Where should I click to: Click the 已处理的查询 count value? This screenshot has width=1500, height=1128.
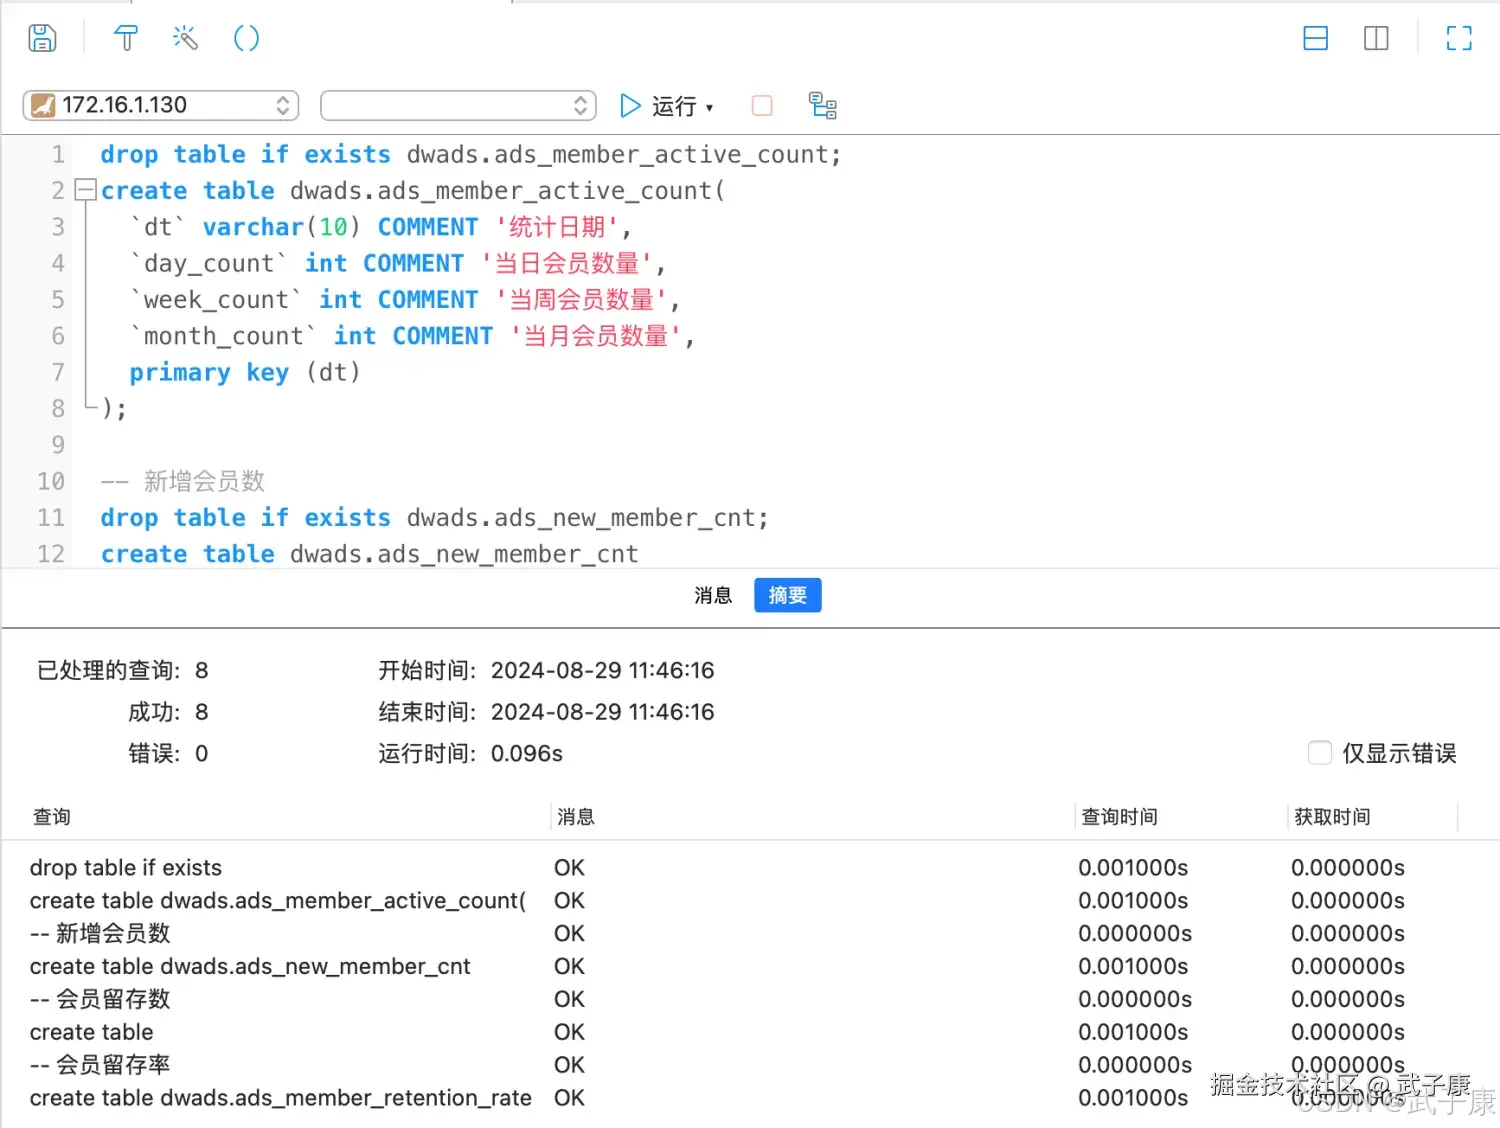202,670
